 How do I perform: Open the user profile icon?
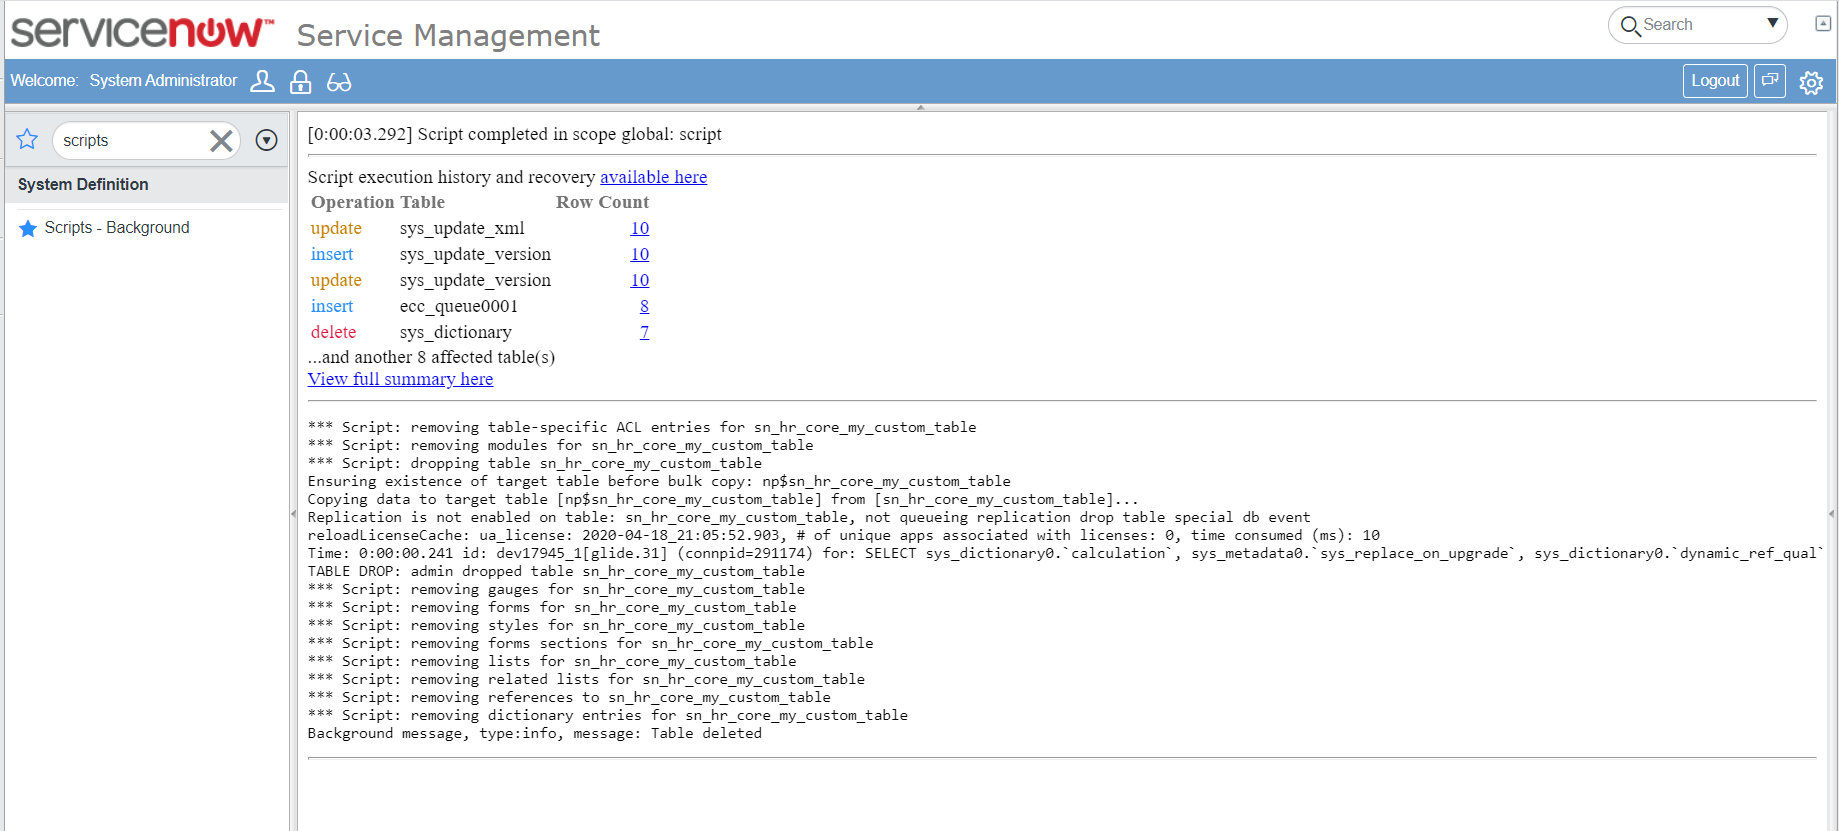(262, 82)
